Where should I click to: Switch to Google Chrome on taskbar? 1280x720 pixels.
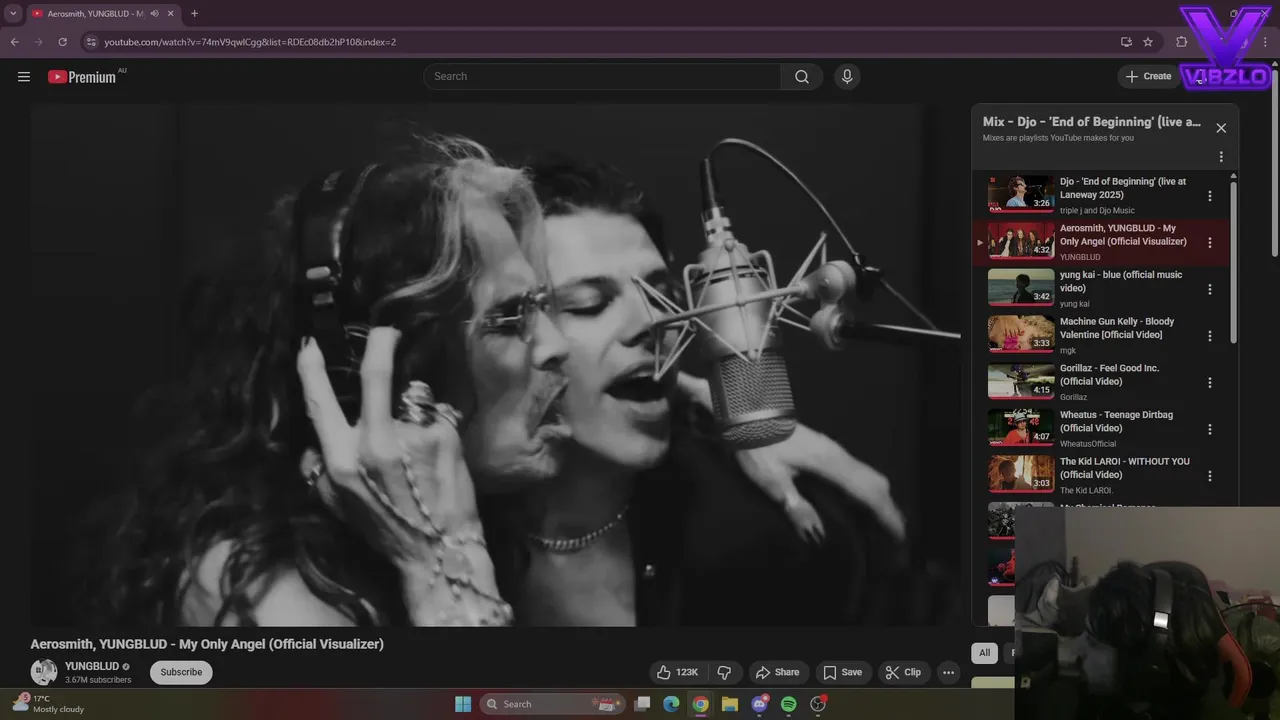point(701,704)
